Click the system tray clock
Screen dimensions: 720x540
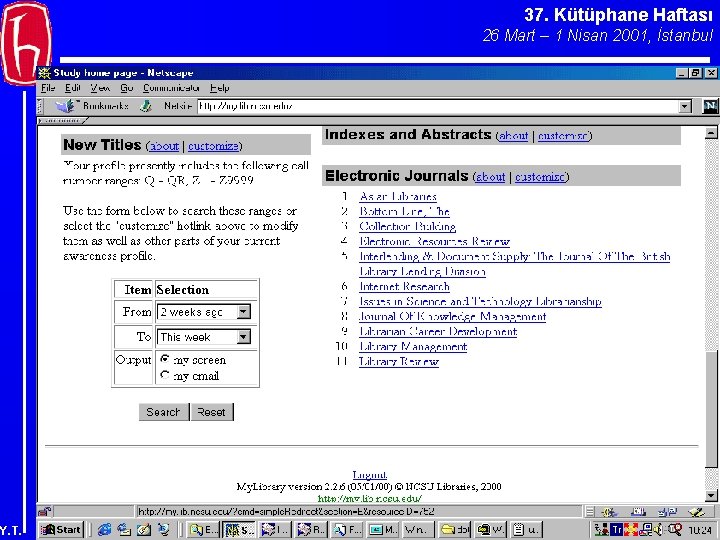[700, 530]
